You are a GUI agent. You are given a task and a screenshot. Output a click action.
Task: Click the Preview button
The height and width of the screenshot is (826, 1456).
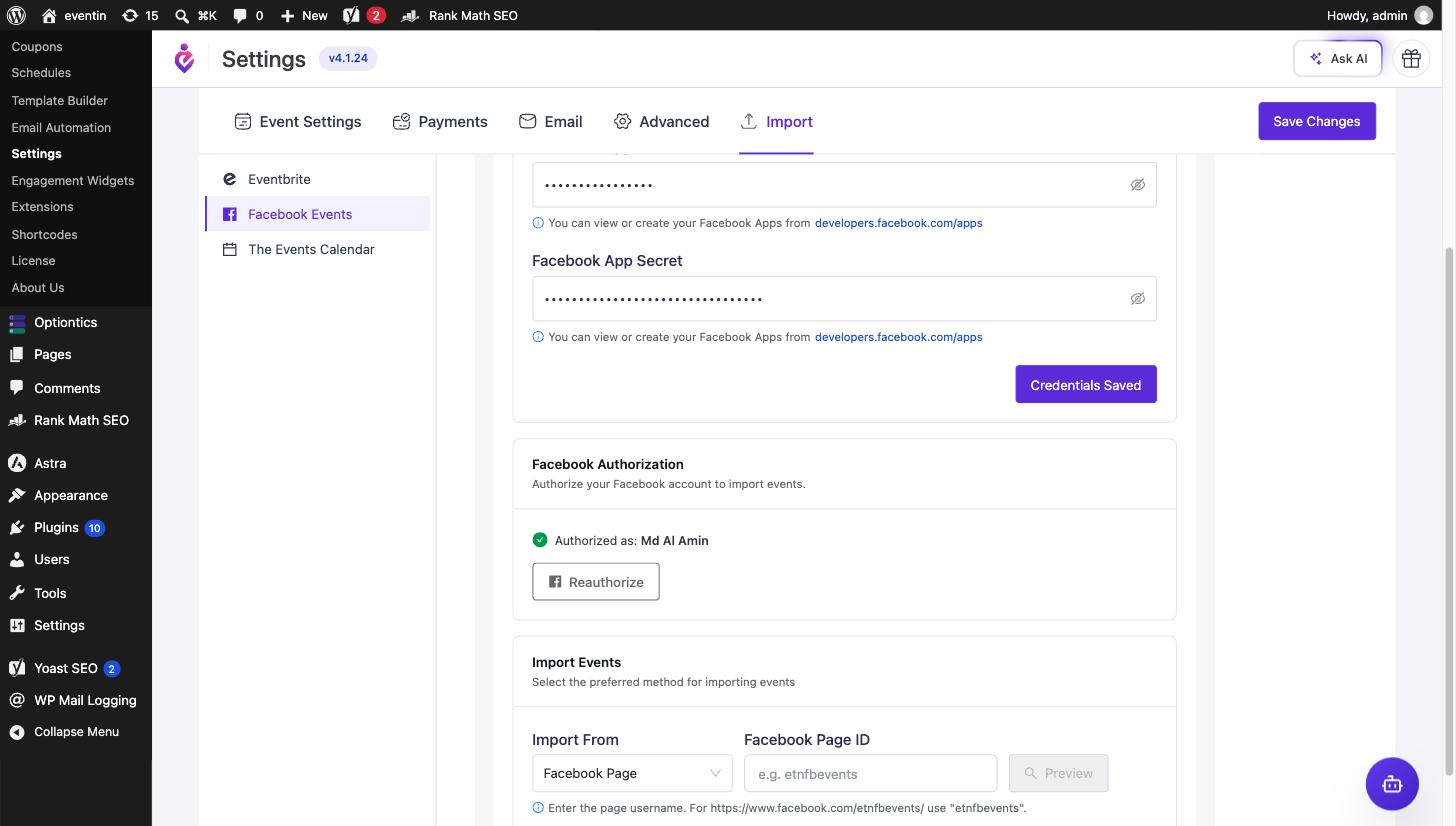tap(1058, 773)
